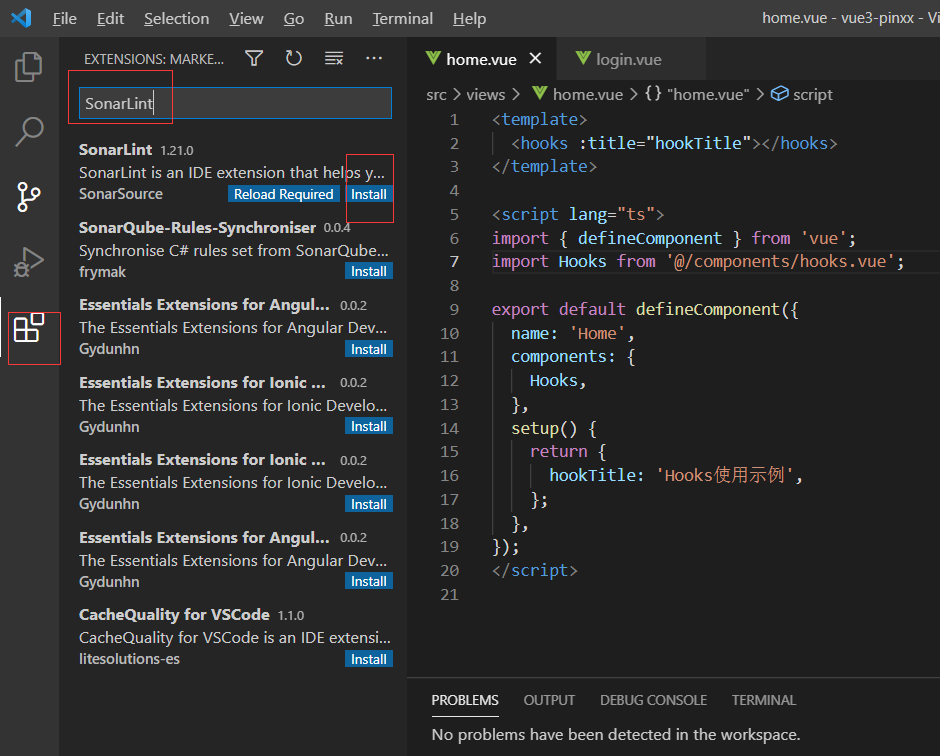Open the Selection menu
940x756 pixels.
click(176, 19)
